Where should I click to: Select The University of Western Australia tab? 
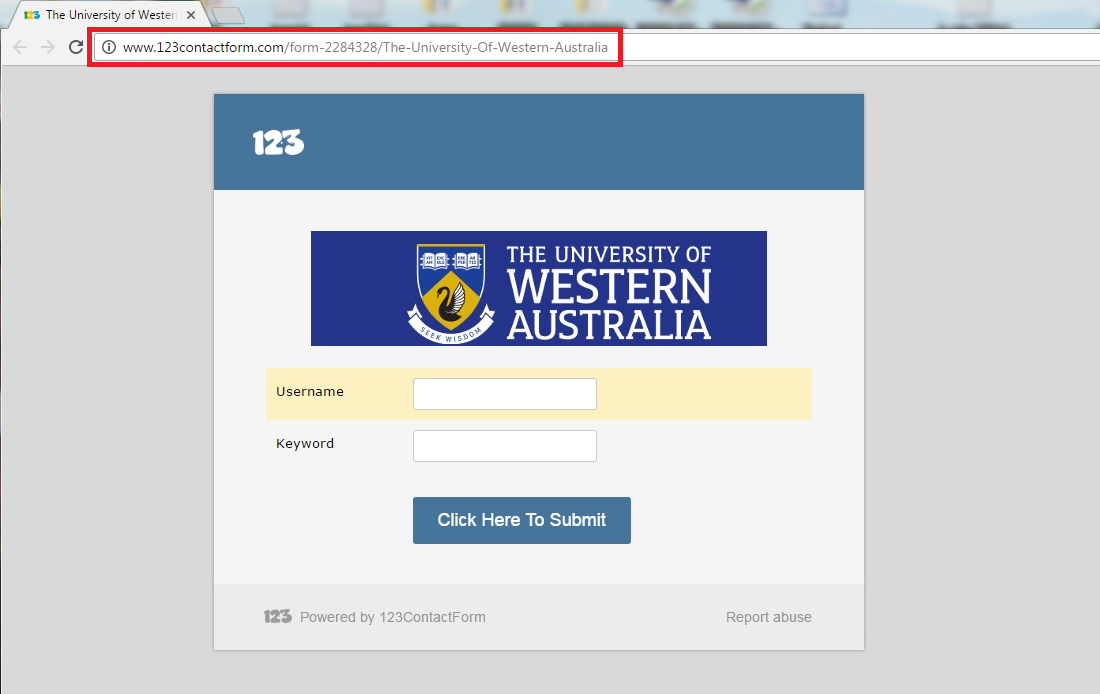tap(110, 15)
